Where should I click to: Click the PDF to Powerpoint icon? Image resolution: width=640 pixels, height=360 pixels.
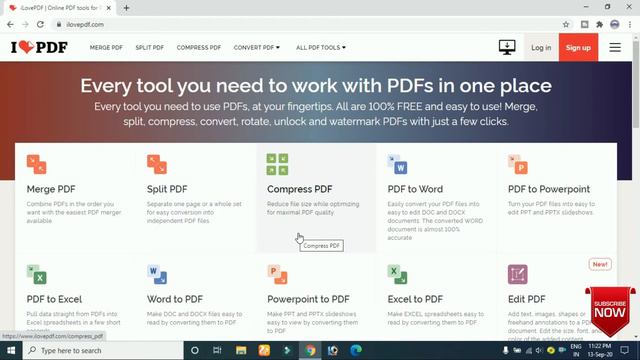click(x=518, y=164)
